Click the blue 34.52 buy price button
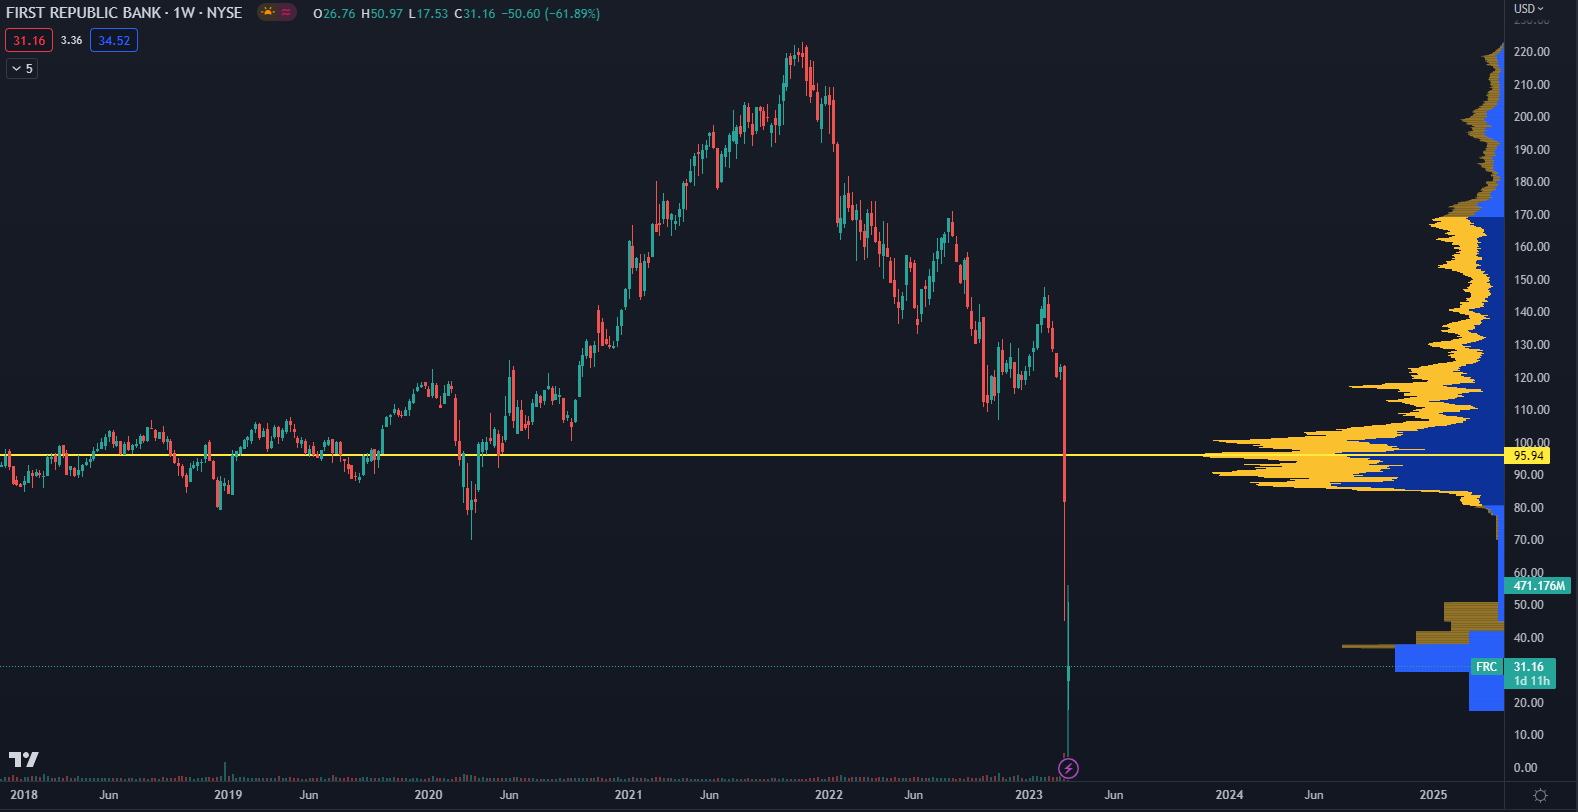Viewport: 1578px width, 812px height. (114, 40)
